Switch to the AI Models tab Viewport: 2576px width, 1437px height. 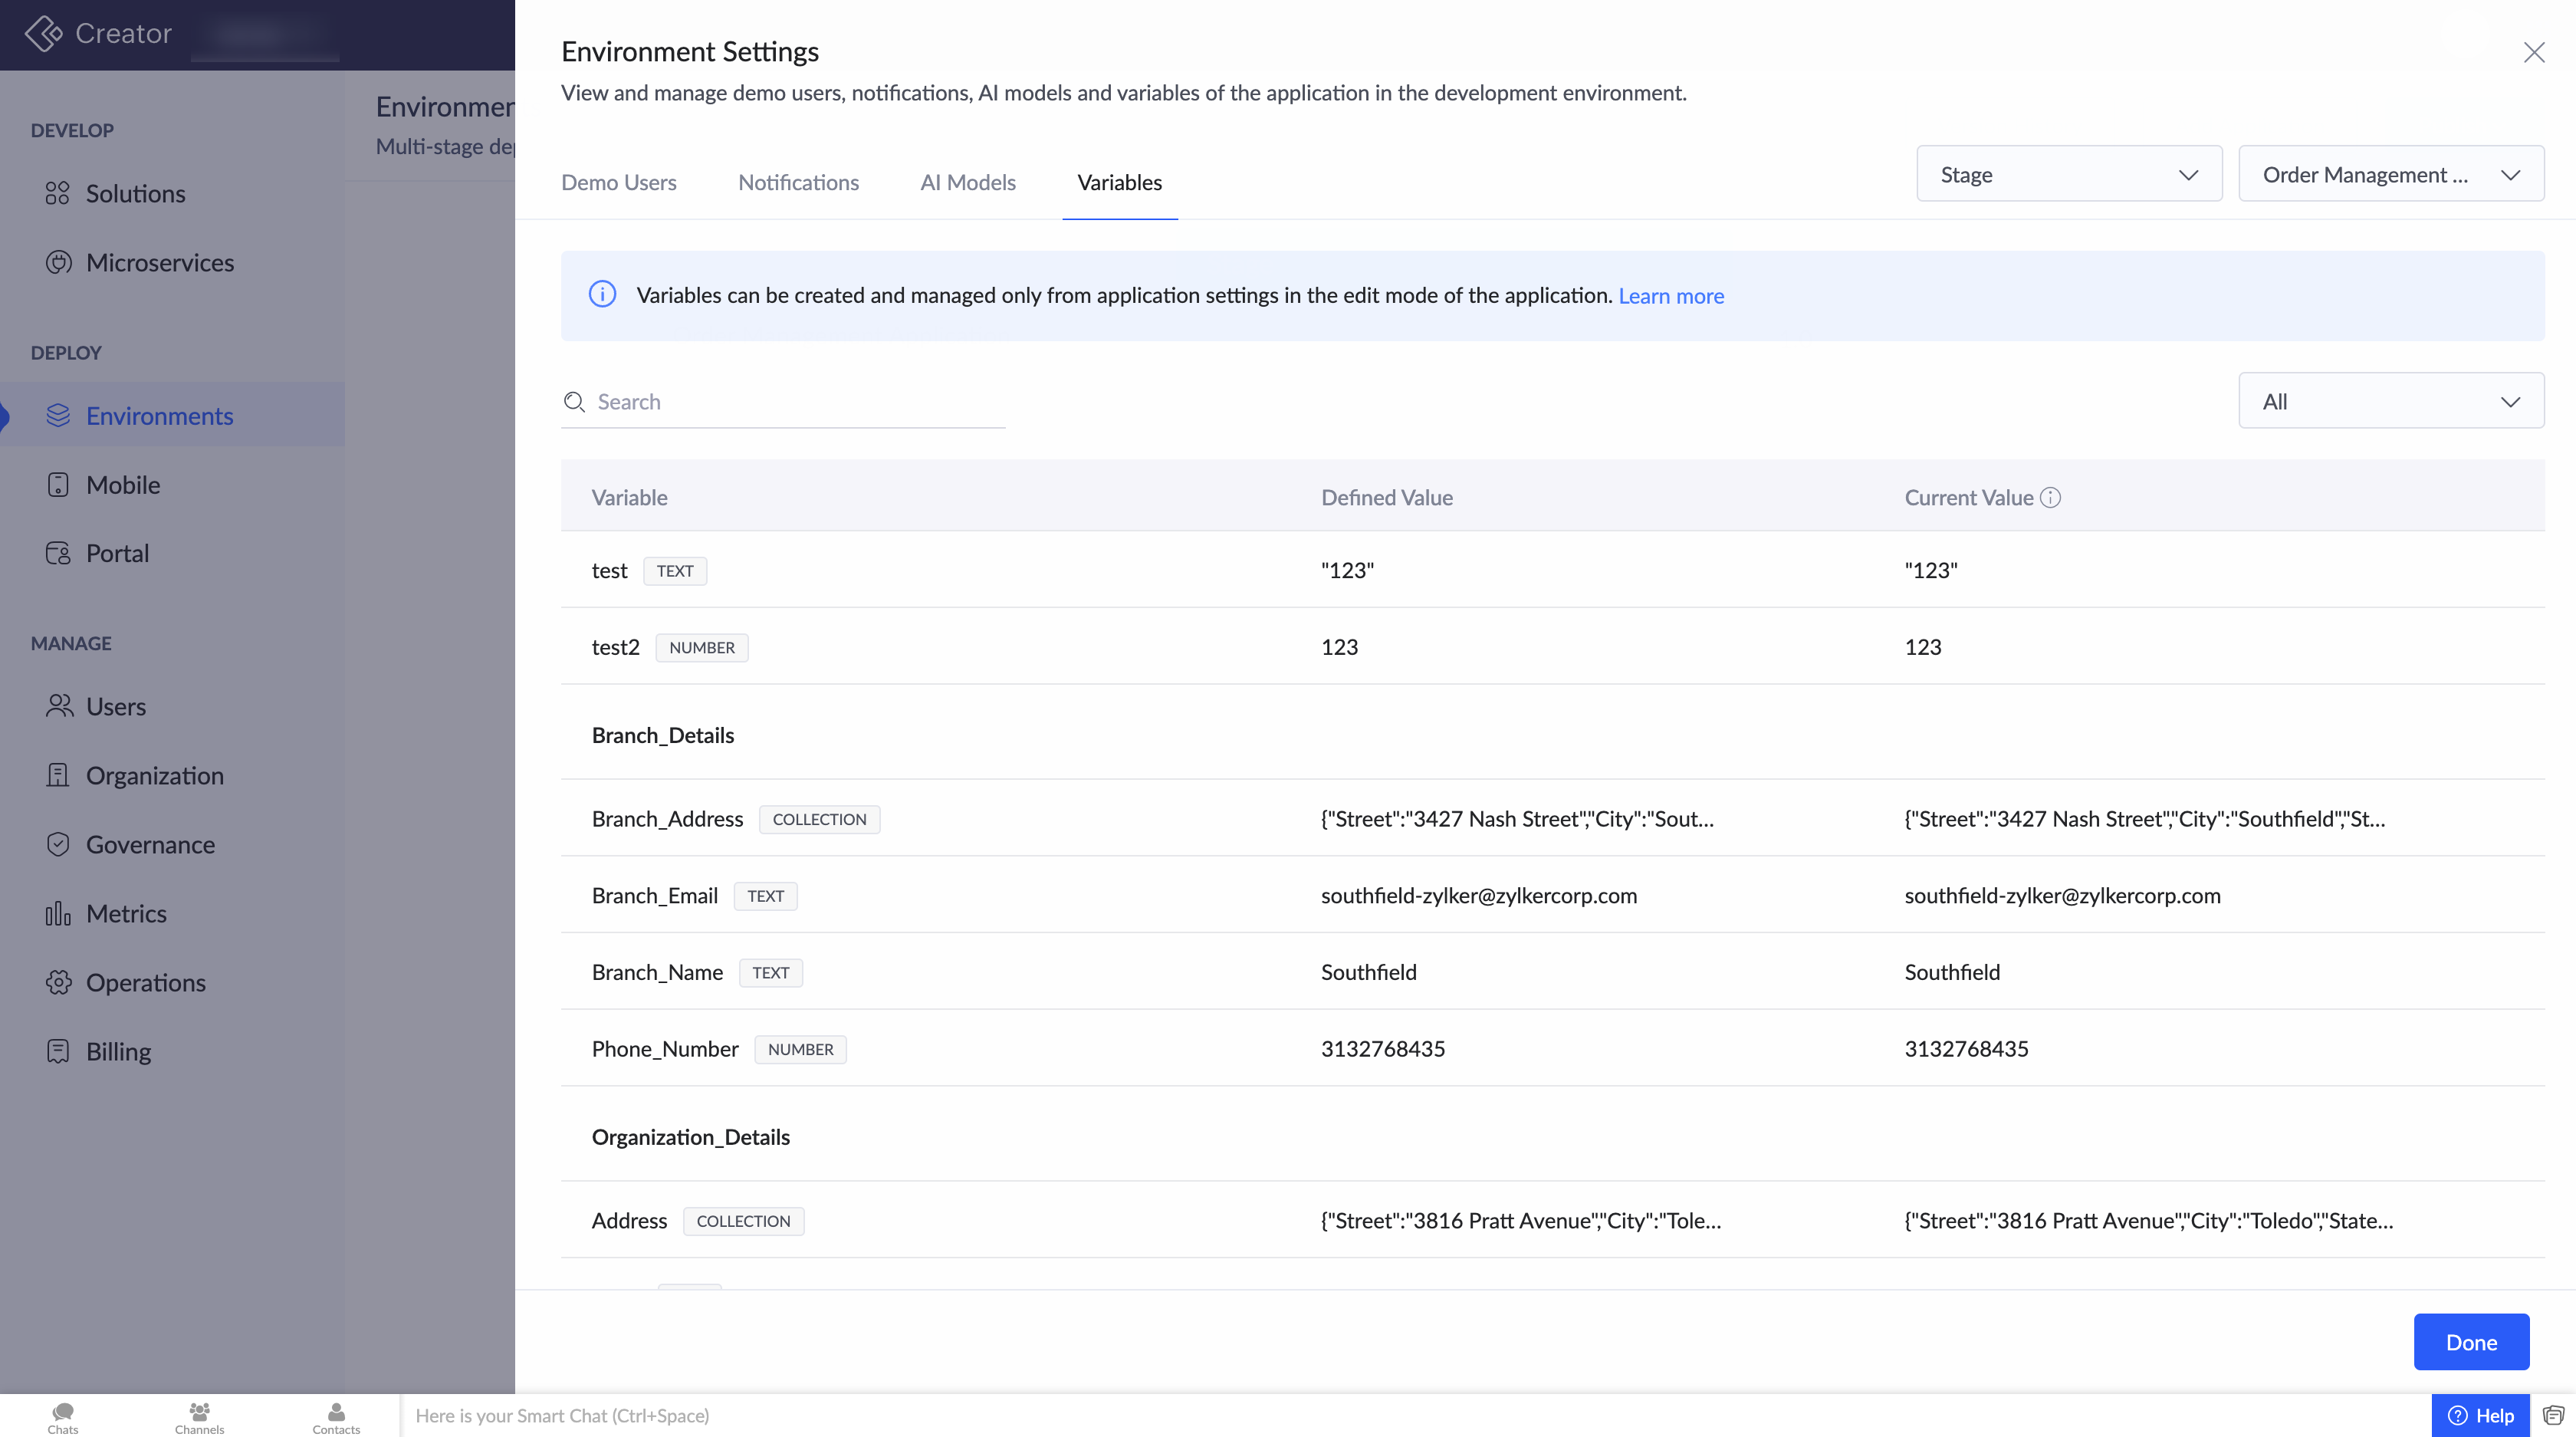967,182
